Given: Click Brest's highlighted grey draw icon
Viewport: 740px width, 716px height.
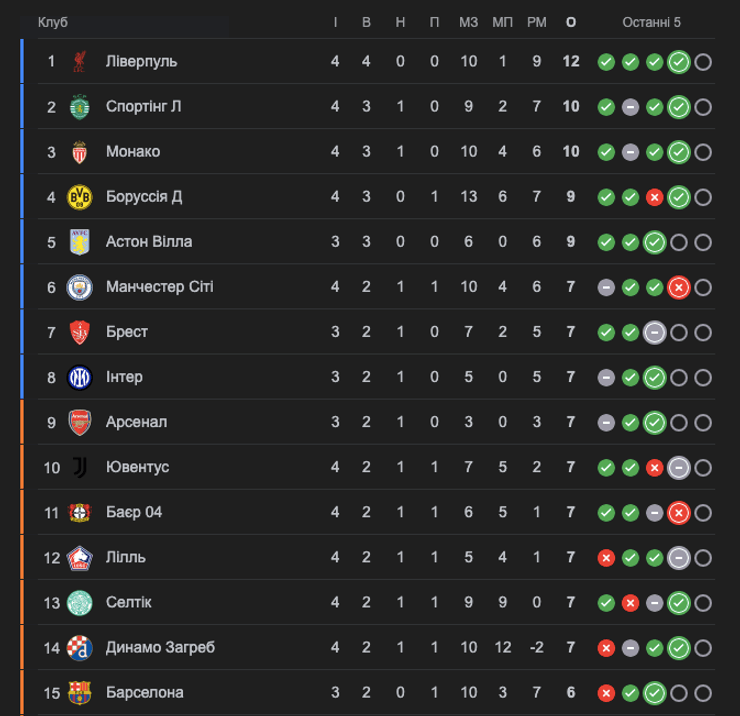Looking at the screenshot, I should pyautogui.click(x=654, y=332).
